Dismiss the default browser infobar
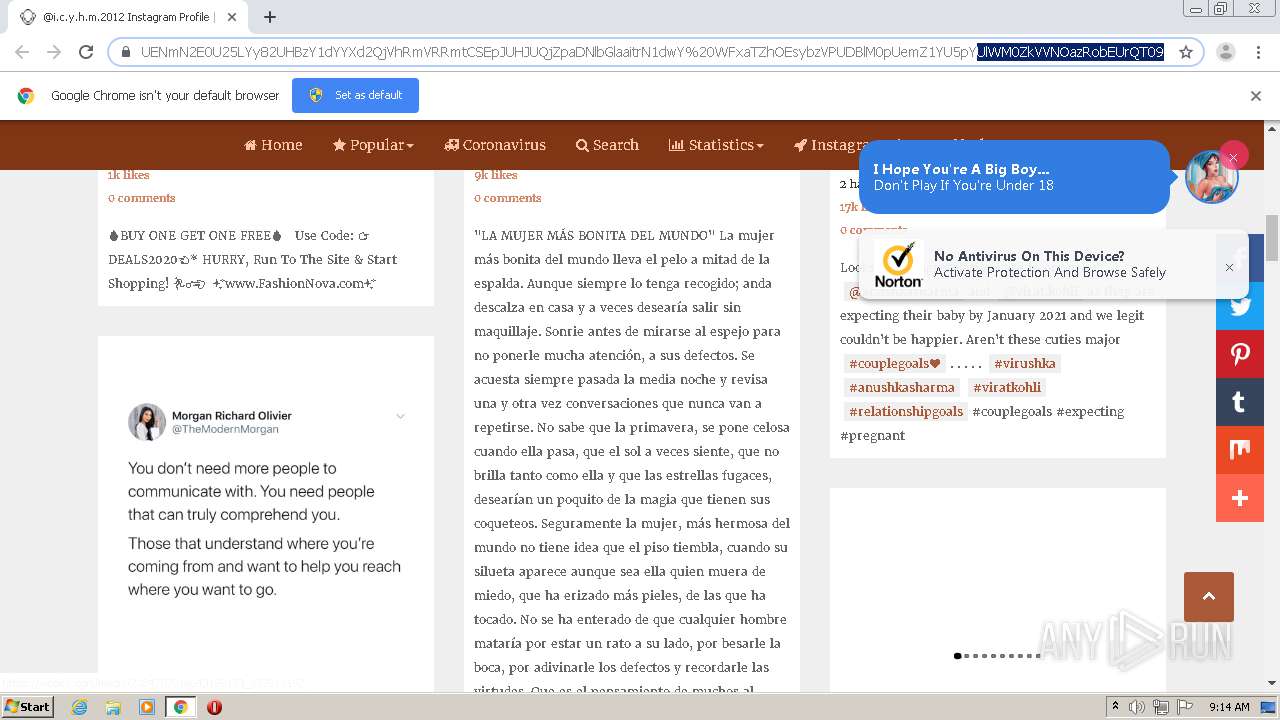This screenshot has width=1280, height=720. pyautogui.click(x=1256, y=96)
